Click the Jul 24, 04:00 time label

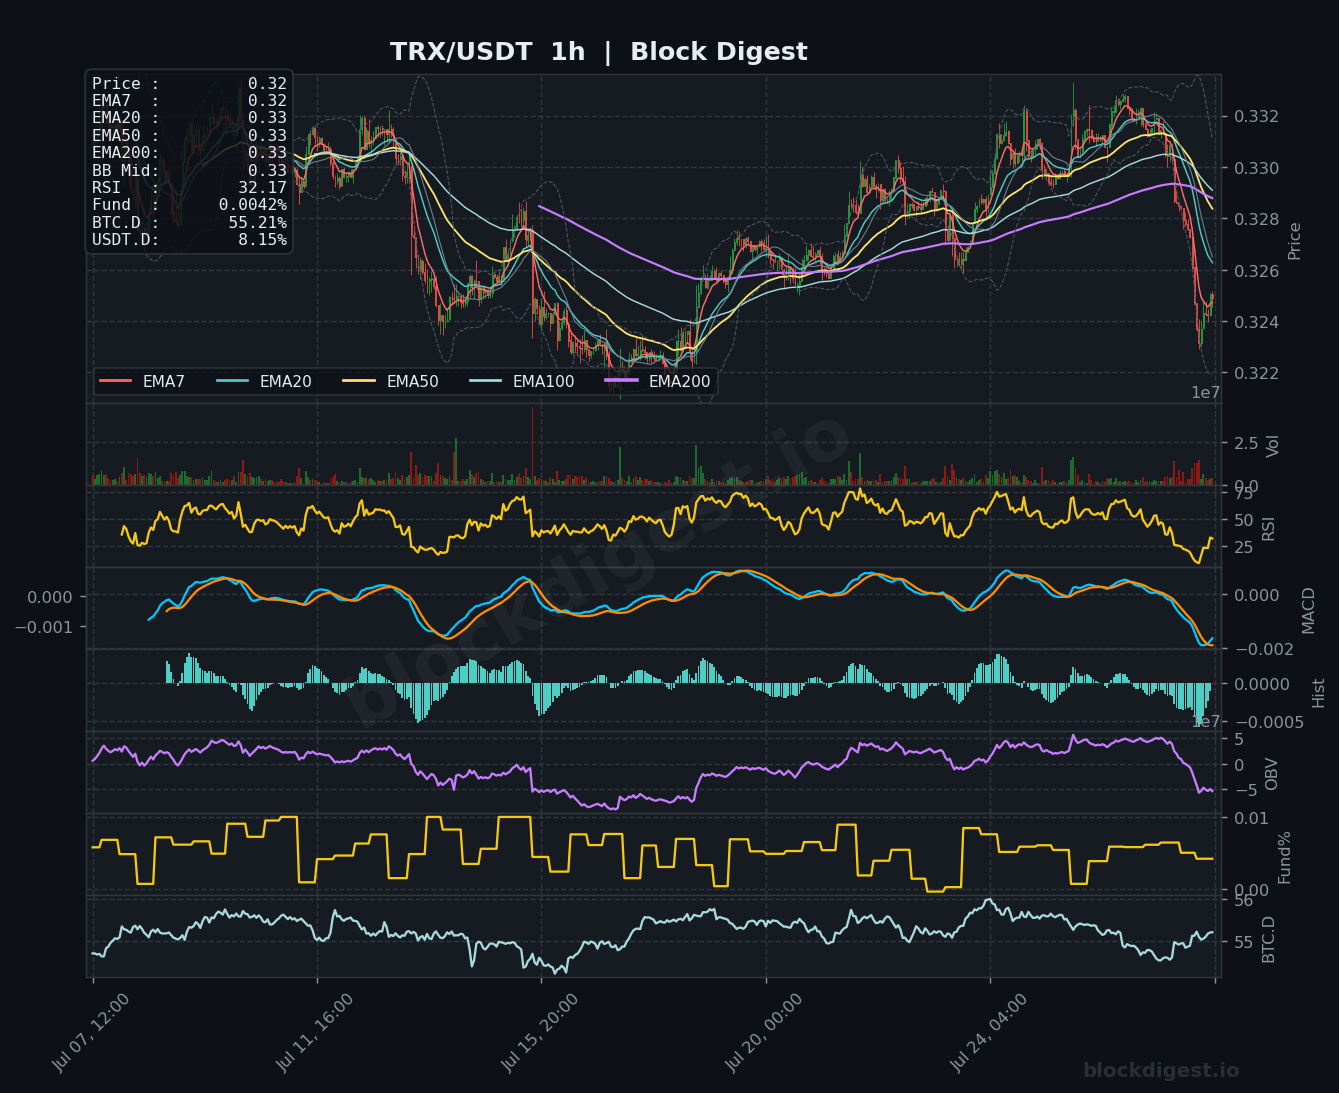(x=989, y=1033)
